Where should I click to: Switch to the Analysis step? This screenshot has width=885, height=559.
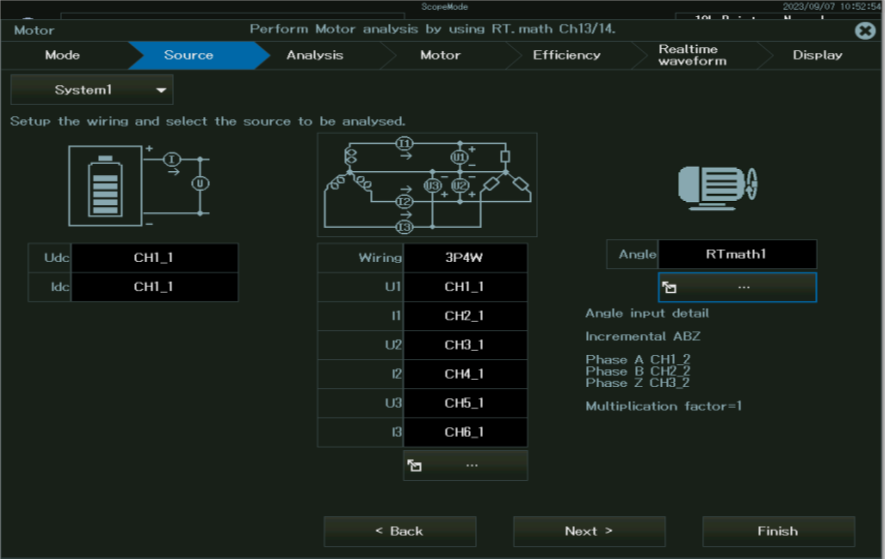[x=314, y=55]
